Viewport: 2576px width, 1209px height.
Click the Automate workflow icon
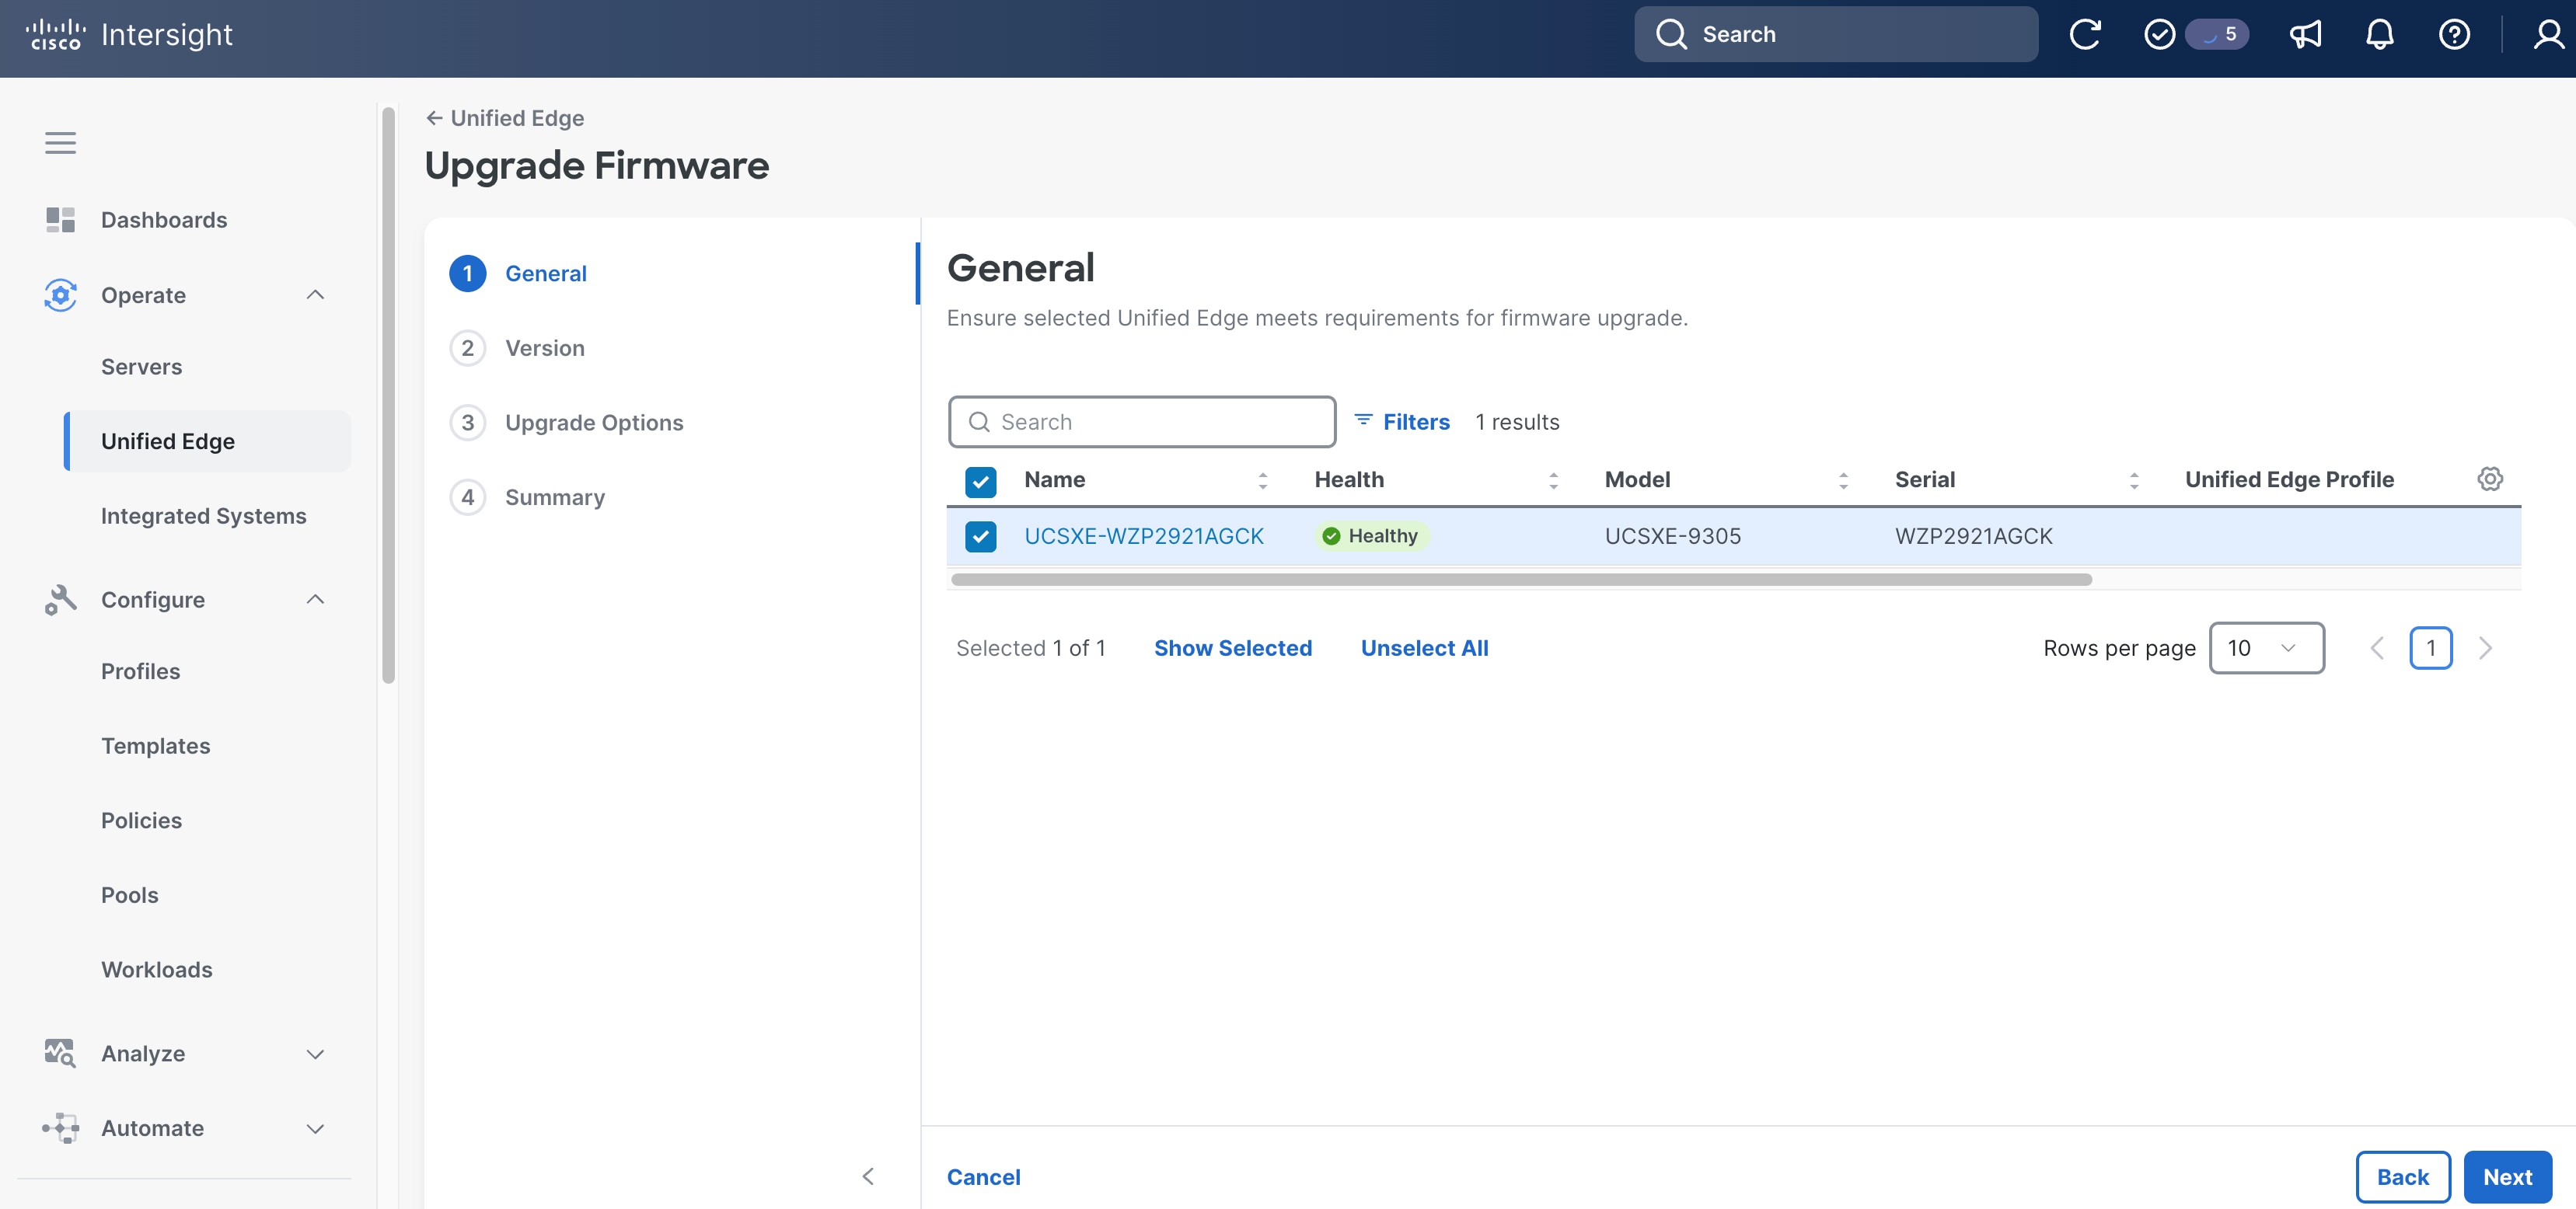tap(60, 1128)
